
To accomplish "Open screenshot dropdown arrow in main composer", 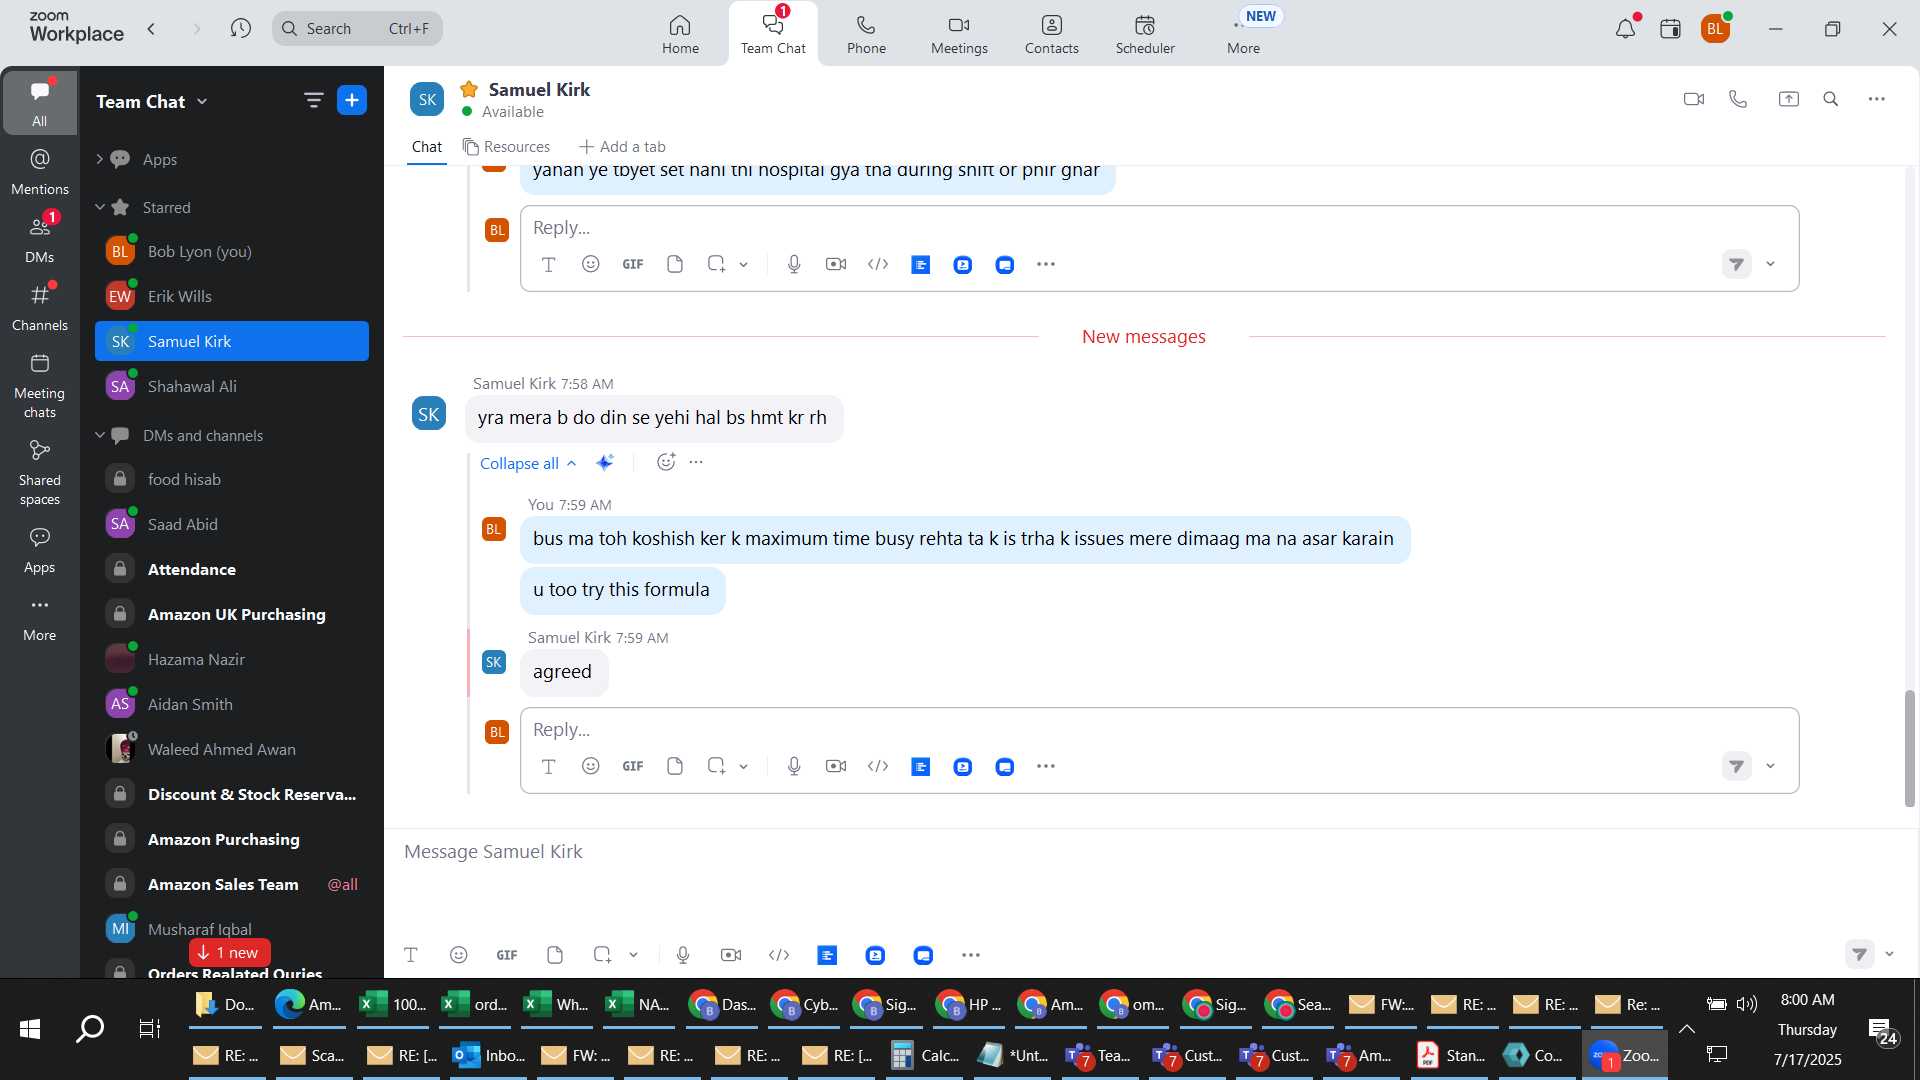I will (x=633, y=955).
